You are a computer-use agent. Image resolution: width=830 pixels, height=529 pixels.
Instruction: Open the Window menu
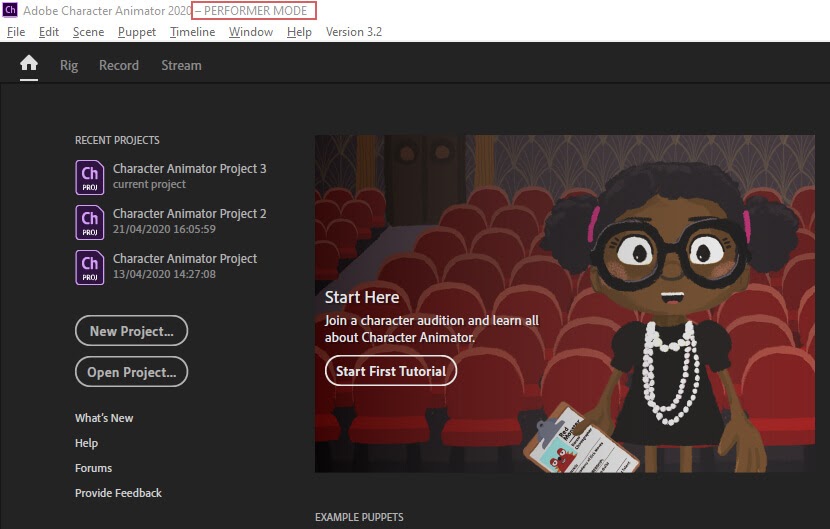[x=251, y=32]
